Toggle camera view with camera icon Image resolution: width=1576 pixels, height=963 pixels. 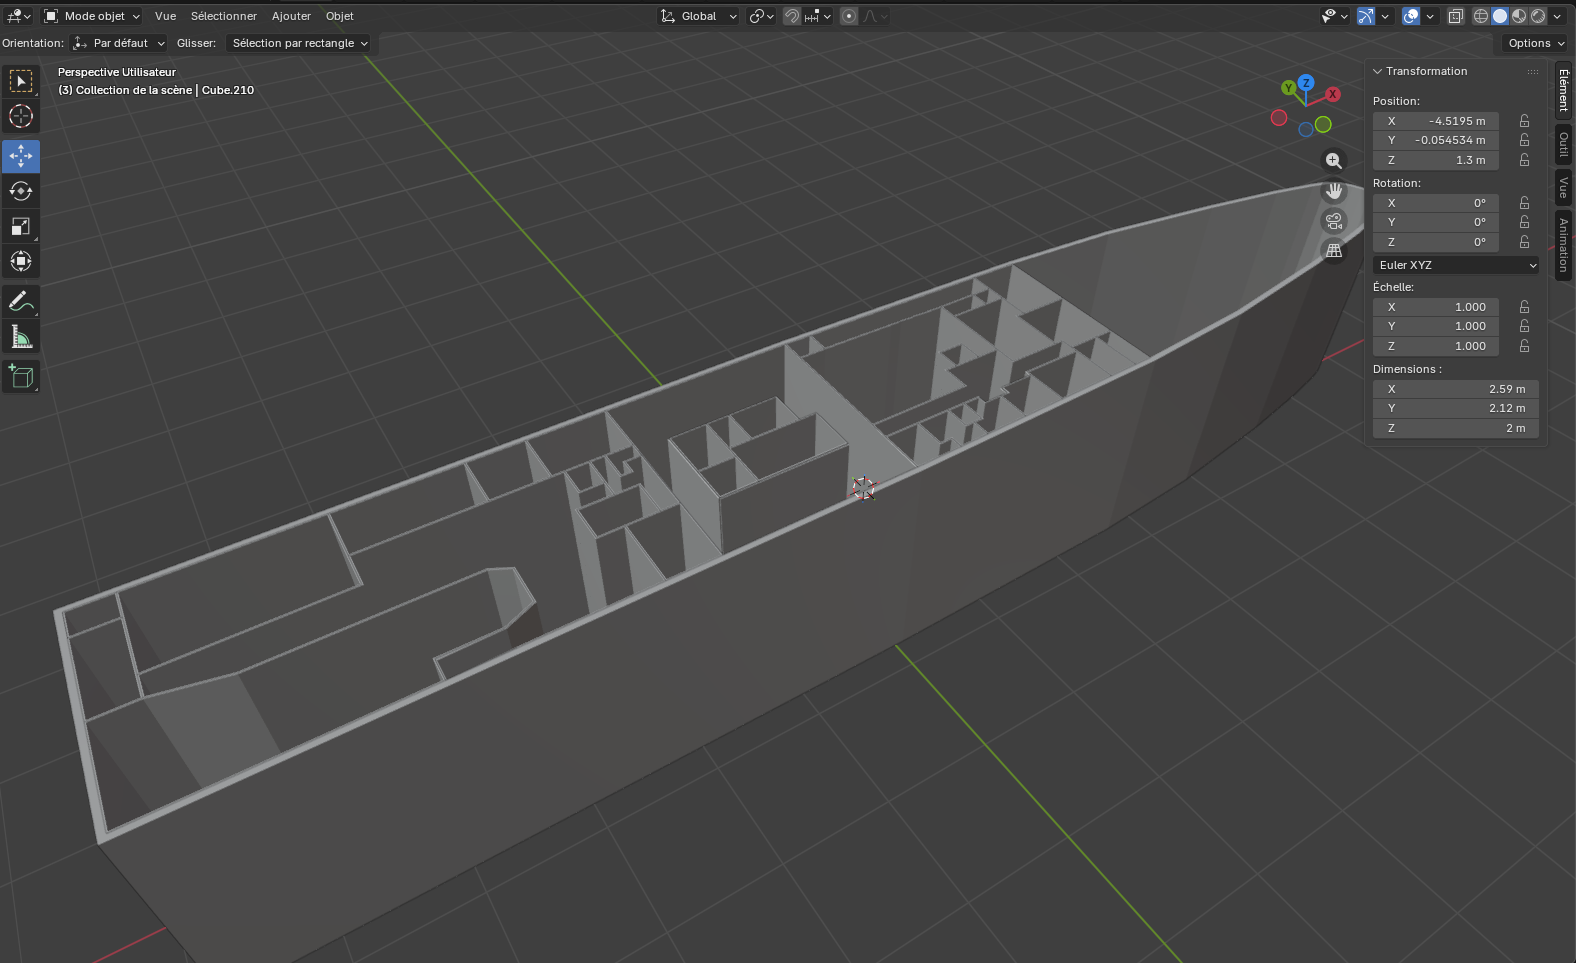tap(1333, 221)
